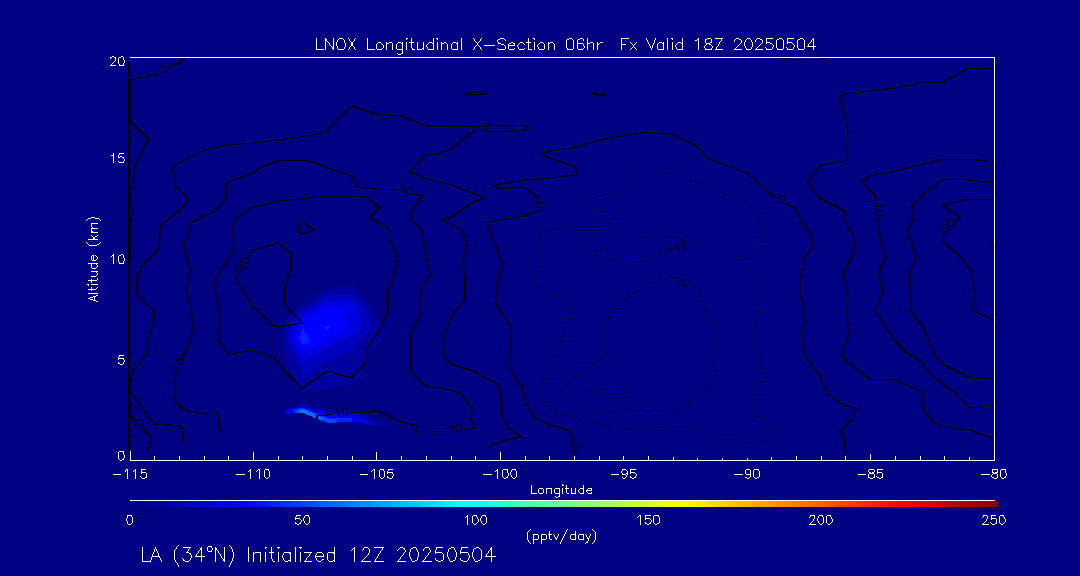
Task: Click the rainbow color scale bar
Action: 563,504
